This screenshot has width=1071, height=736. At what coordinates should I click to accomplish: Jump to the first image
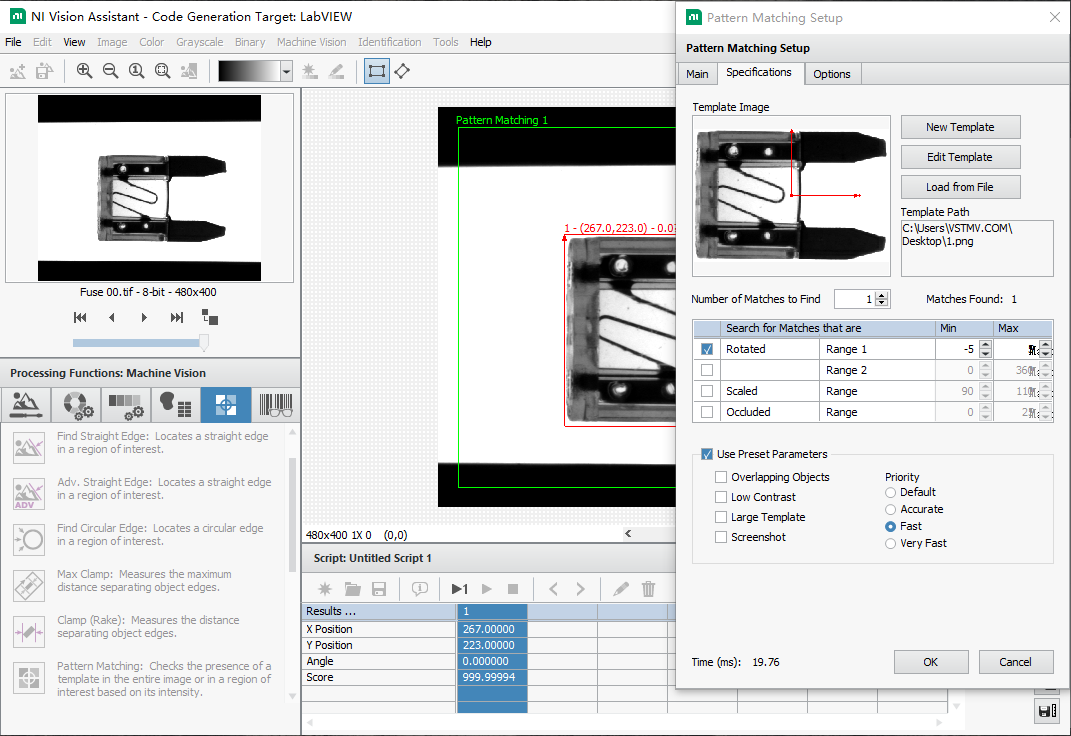point(80,317)
